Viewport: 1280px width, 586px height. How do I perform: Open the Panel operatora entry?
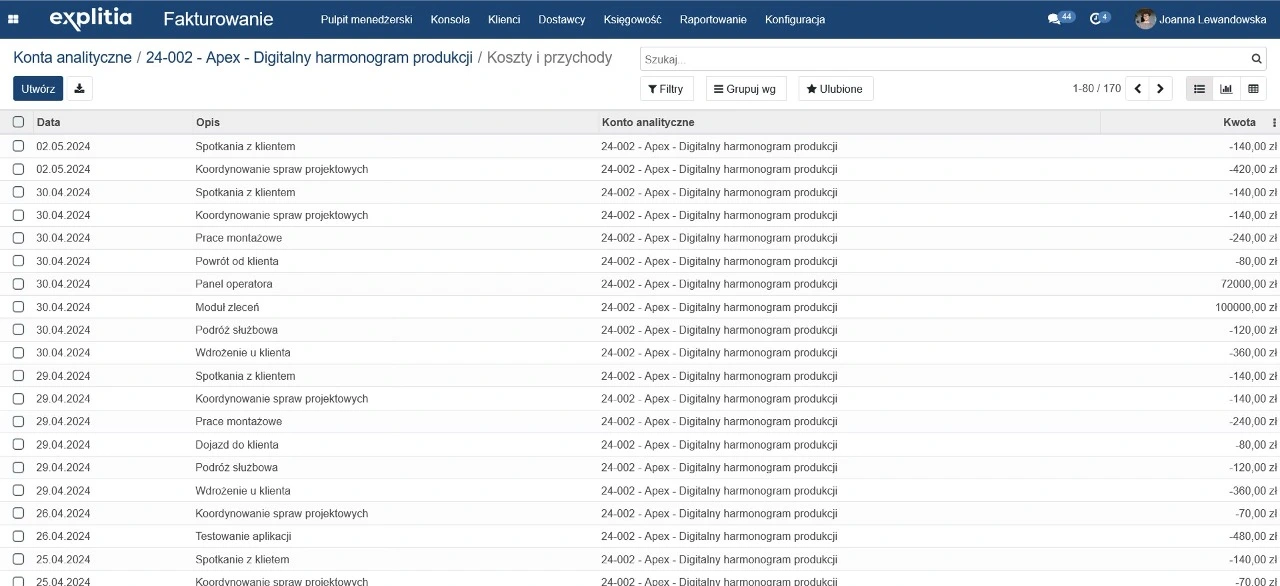click(233, 284)
